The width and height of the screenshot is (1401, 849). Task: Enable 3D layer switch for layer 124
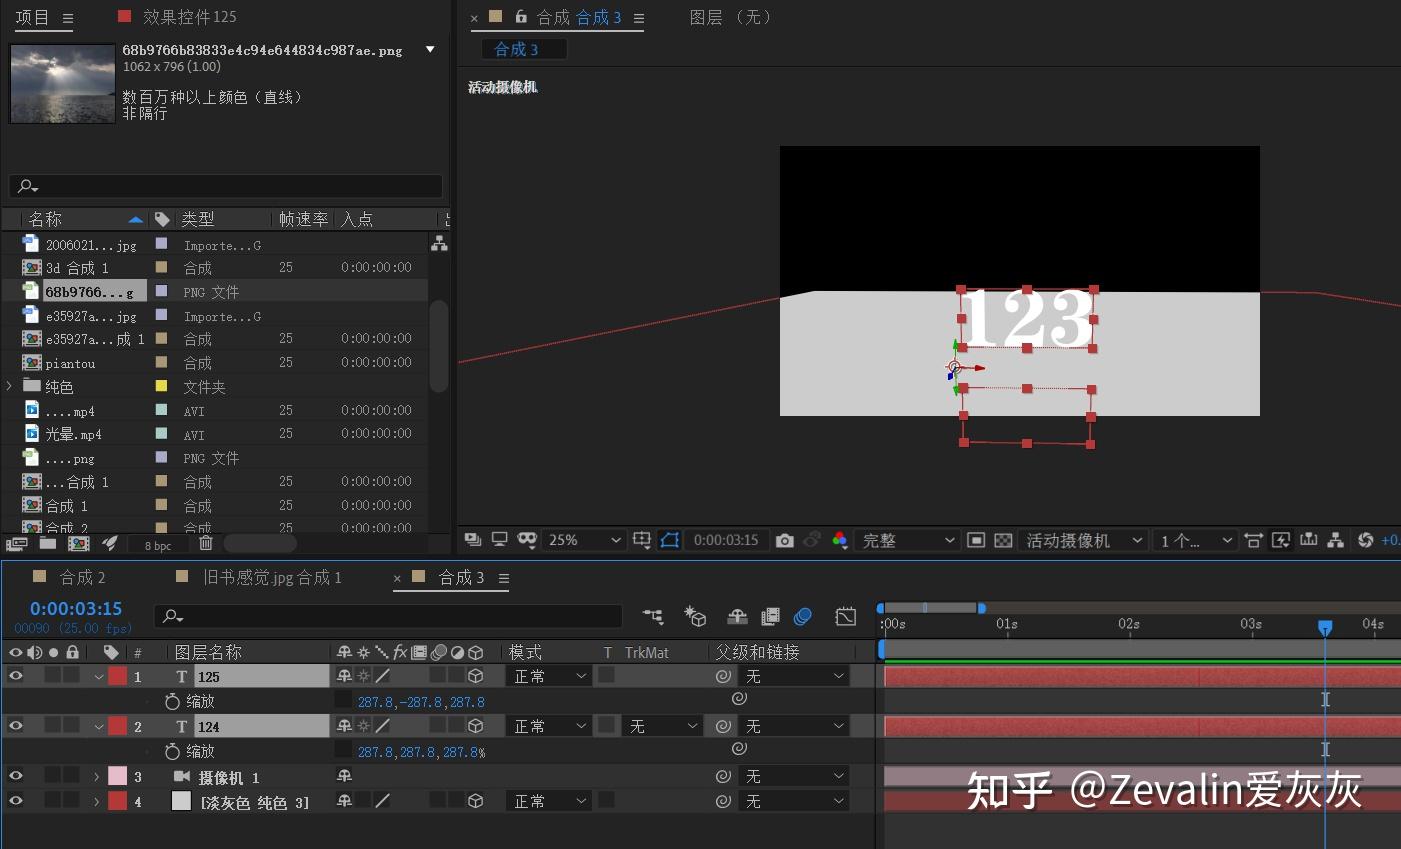click(474, 726)
